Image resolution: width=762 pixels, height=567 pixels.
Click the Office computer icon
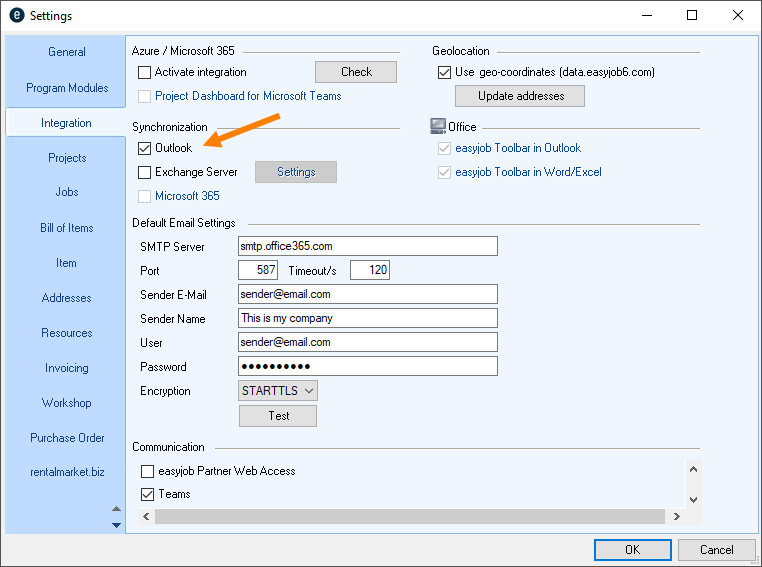tap(438, 127)
